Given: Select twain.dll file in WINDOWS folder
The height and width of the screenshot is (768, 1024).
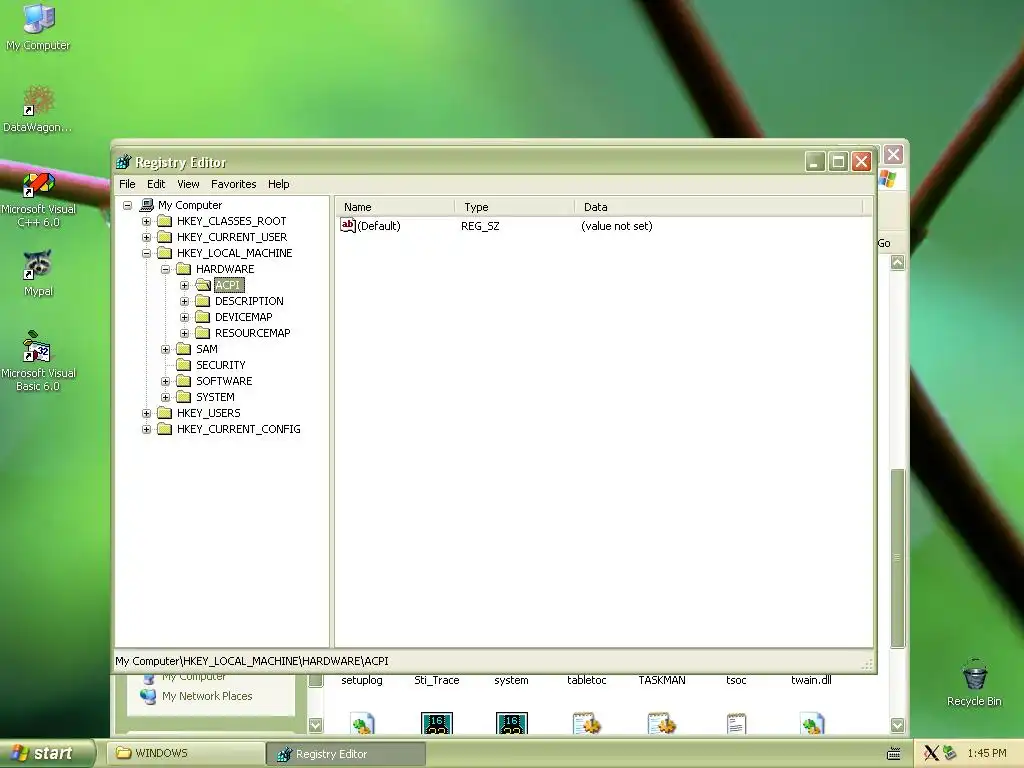Looking at the screenshot, I should [811, 680].
